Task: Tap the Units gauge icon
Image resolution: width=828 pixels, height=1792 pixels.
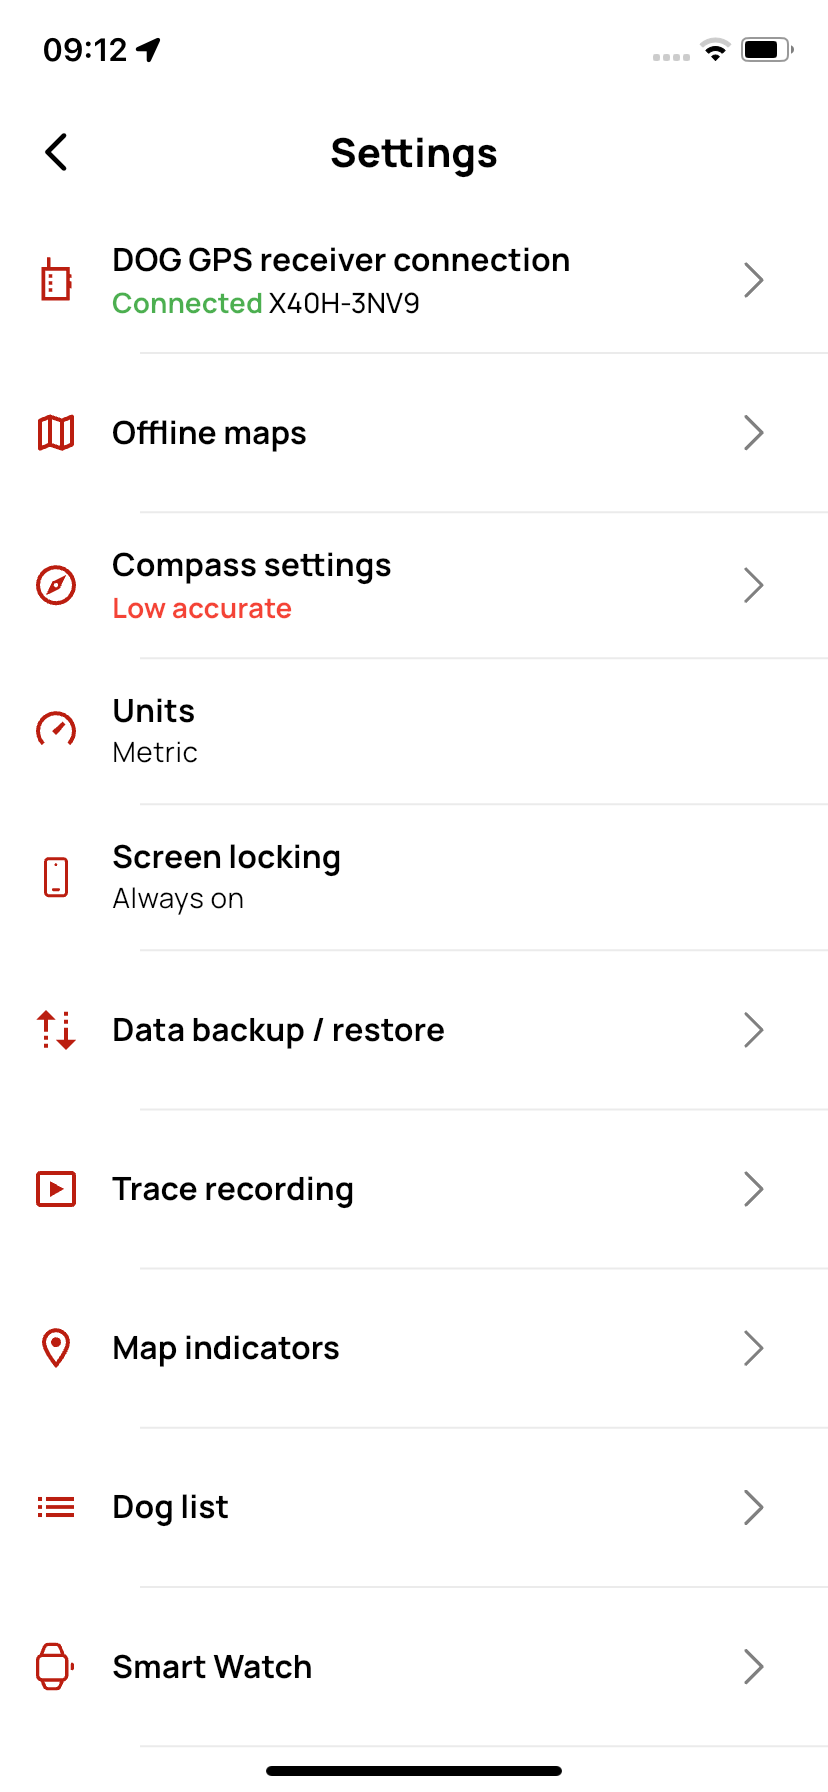Action: 56,730
